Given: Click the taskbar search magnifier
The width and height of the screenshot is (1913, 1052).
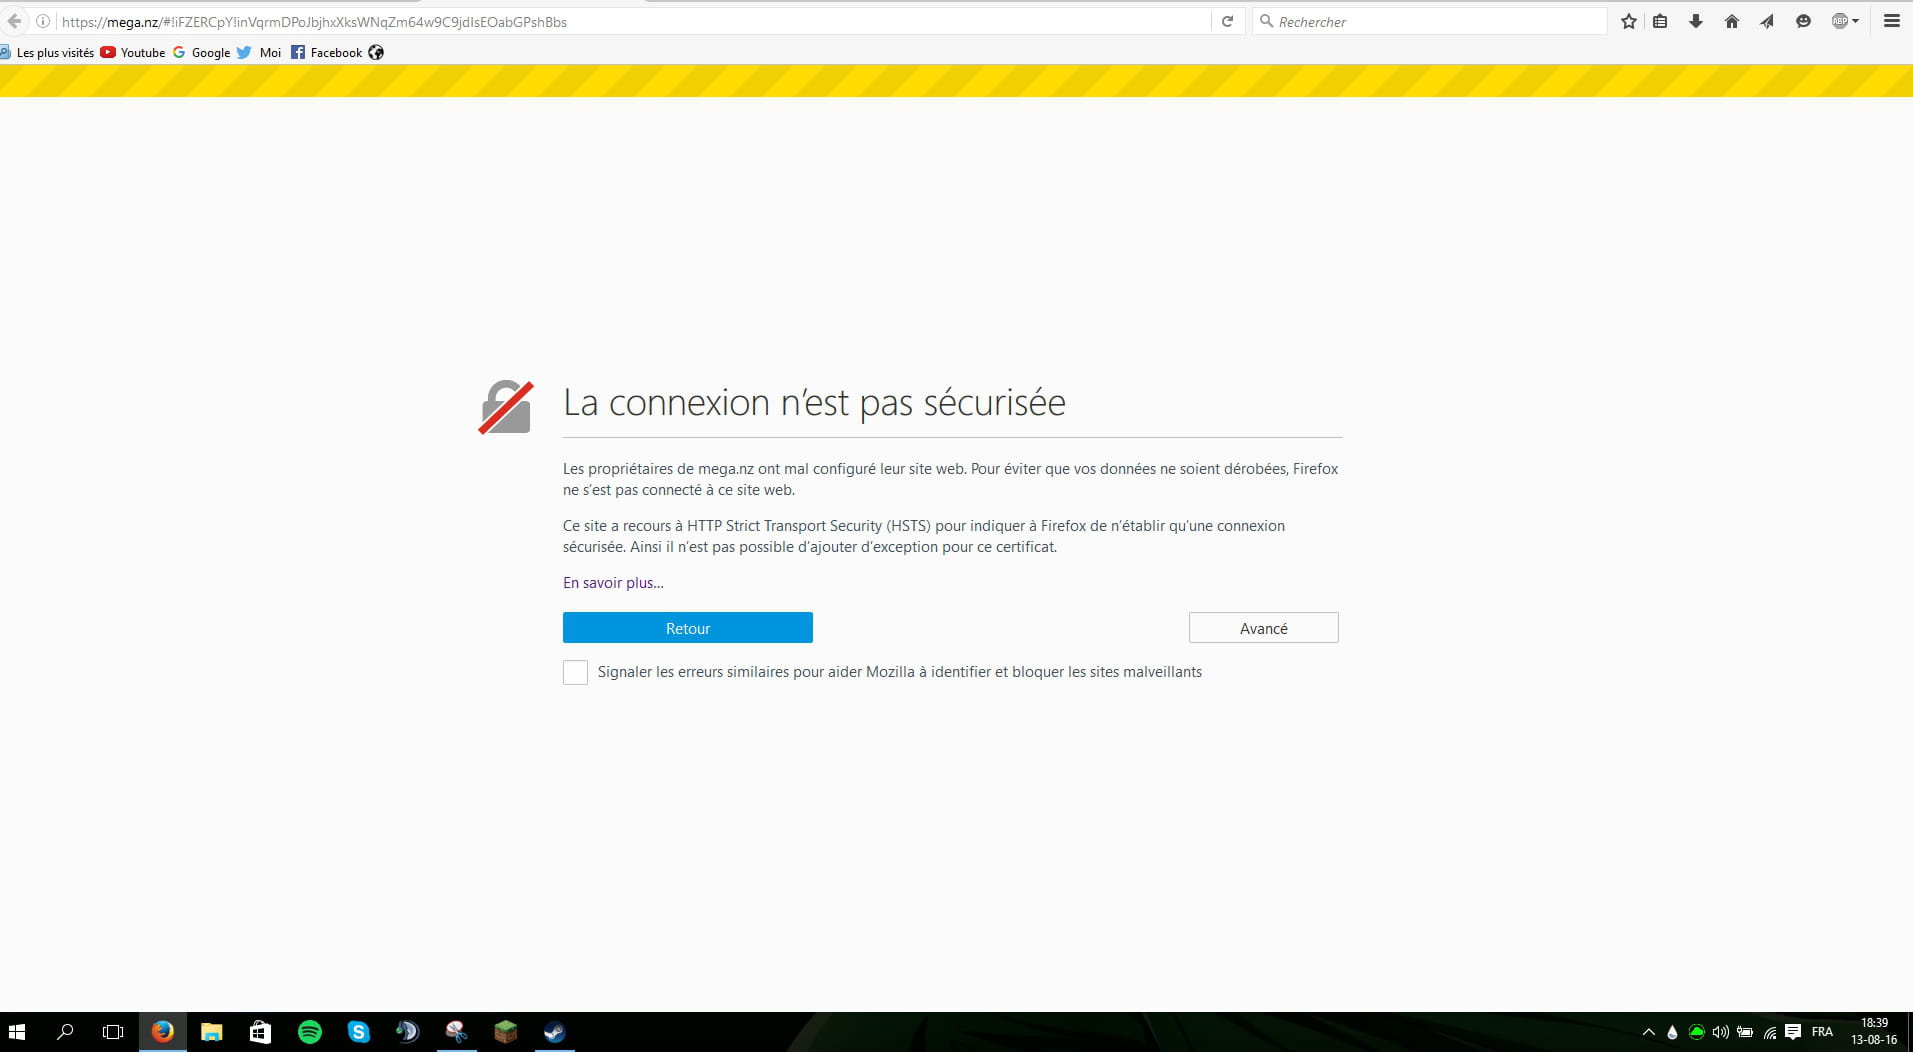Looking at the screenshot, I should [x=65, y=1032].
